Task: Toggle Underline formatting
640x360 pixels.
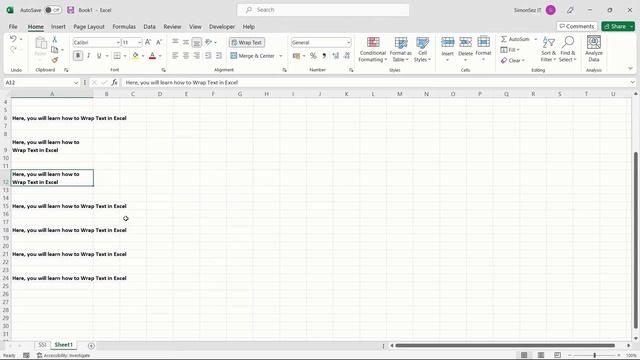Action: (x=98, y=56)
